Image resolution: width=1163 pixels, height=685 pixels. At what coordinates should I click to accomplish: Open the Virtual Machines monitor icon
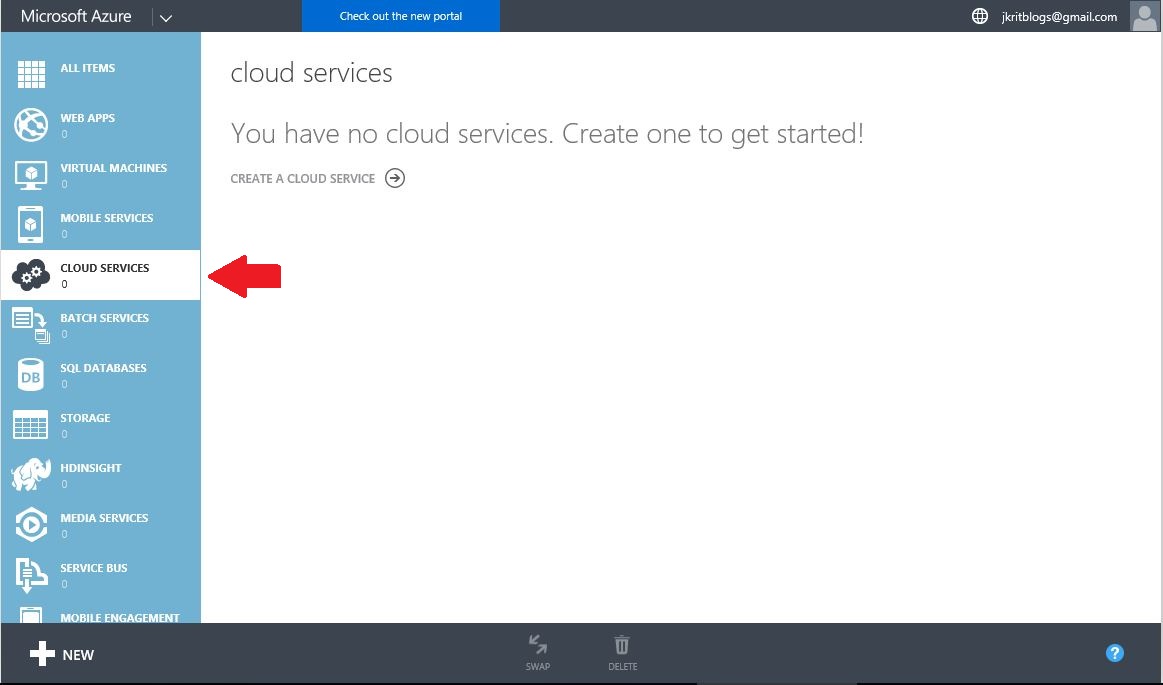coord(31,175)
